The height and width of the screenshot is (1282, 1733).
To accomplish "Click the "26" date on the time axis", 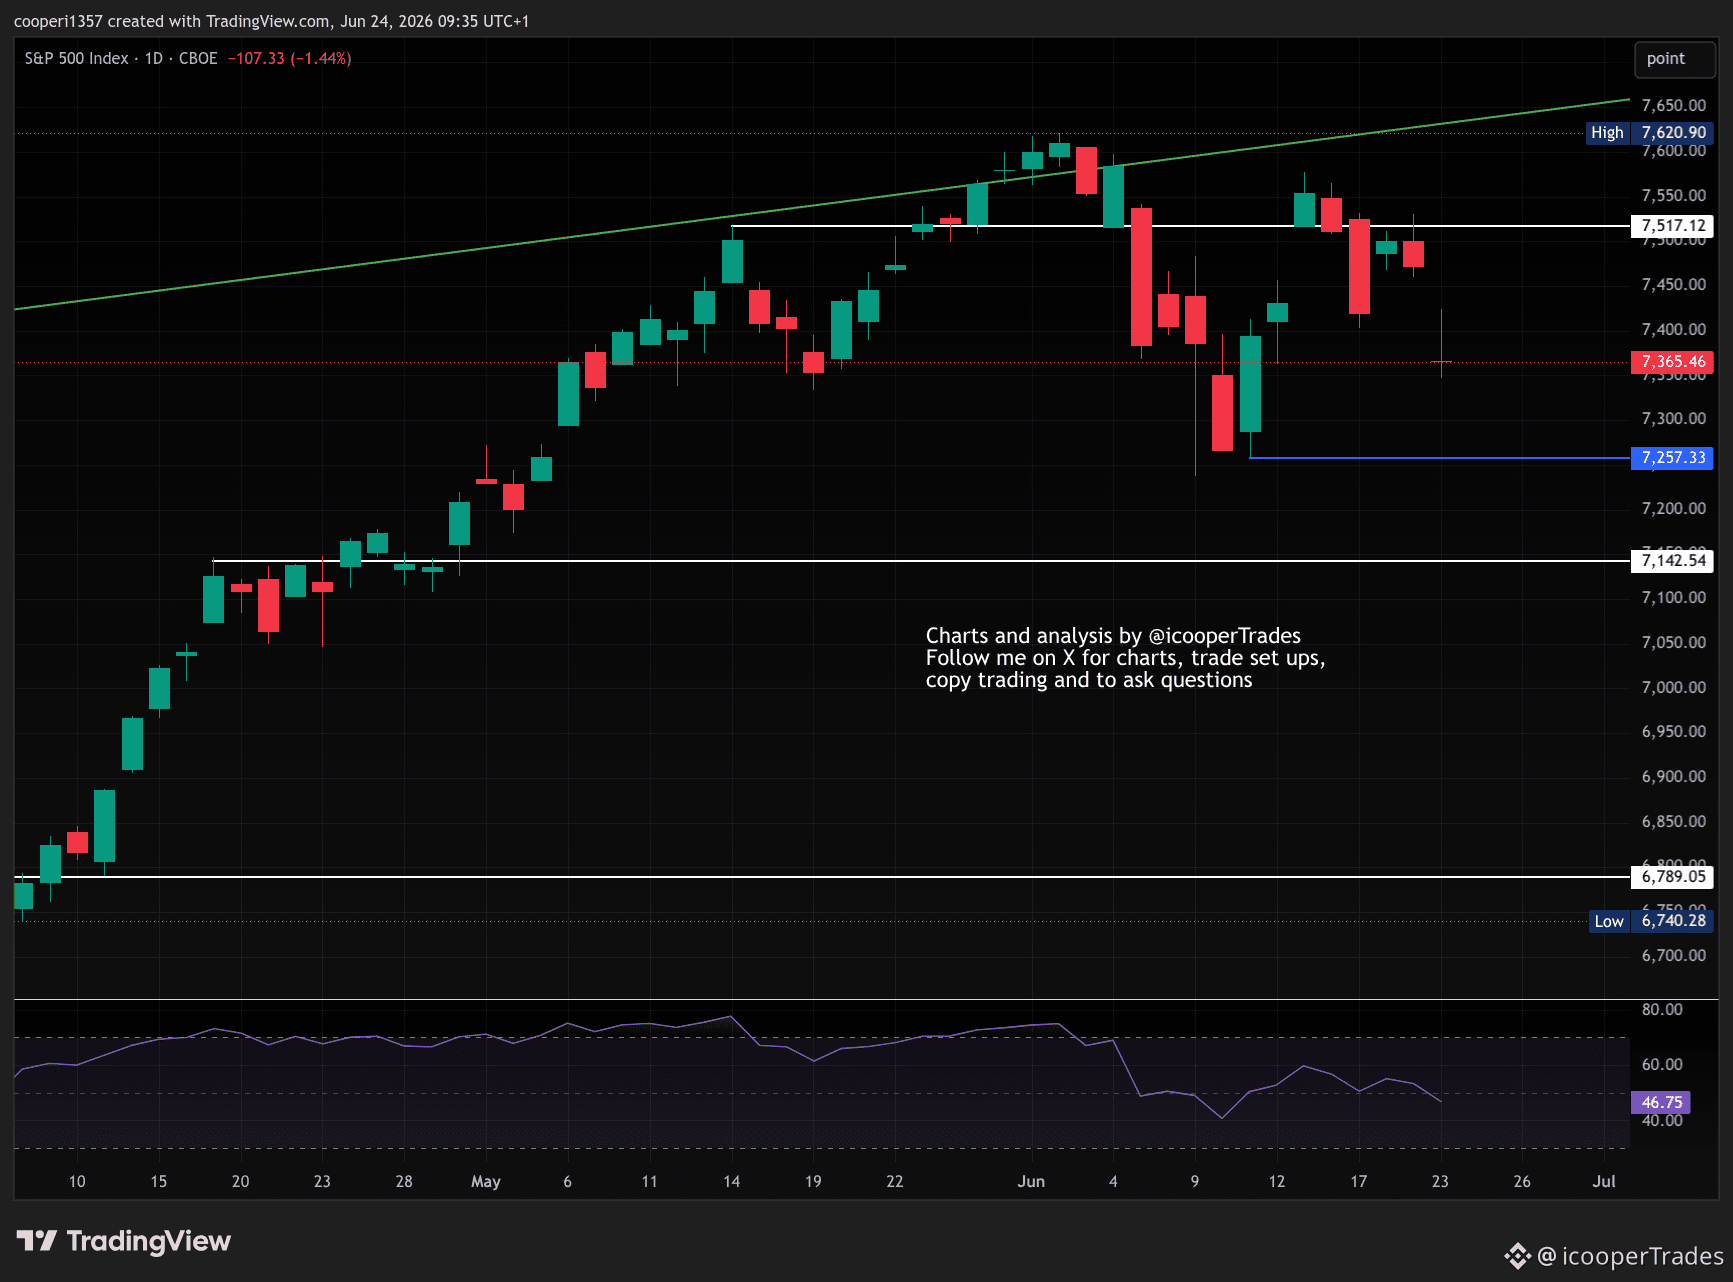I will pyautogui.click(x=1522, y=1181).
